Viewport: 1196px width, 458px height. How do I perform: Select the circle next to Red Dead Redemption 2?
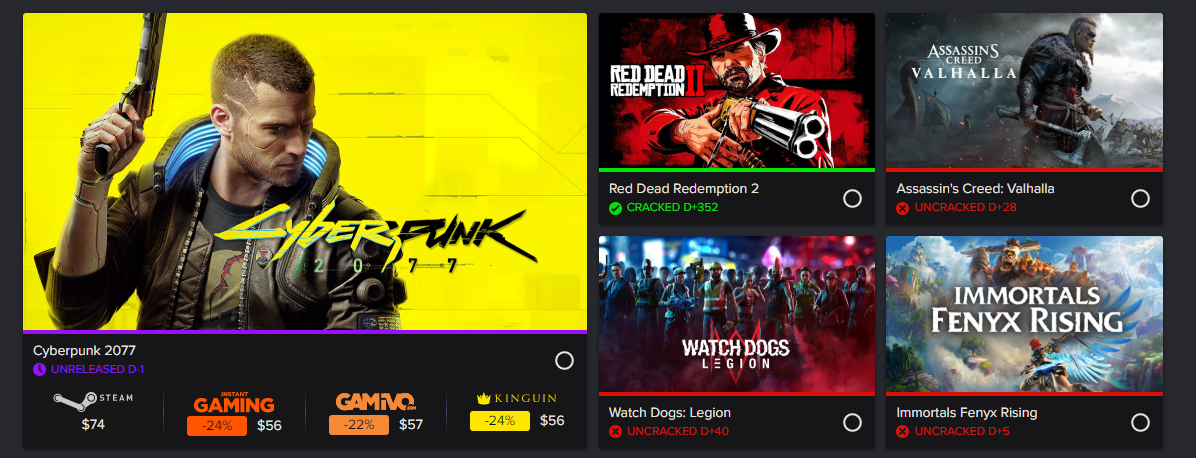tap(853, 198)
